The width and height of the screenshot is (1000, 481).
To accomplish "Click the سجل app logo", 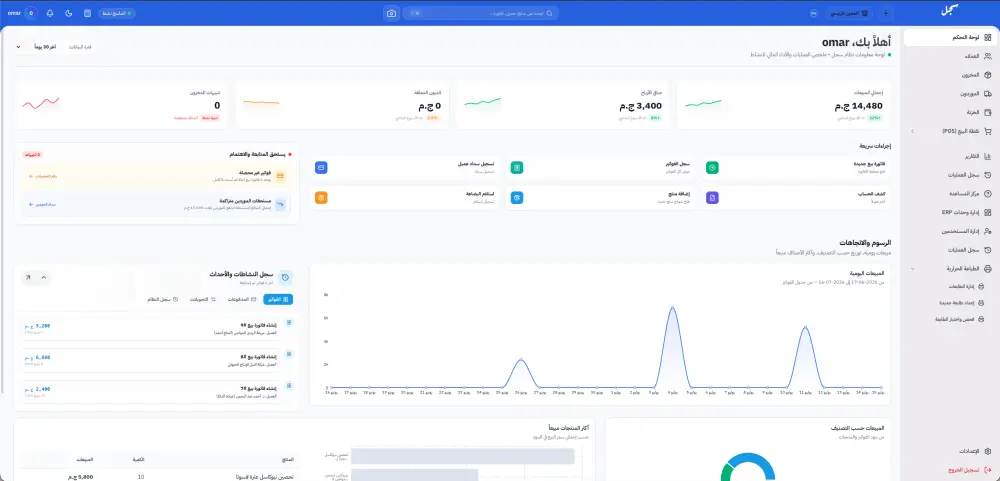I will pyautogui.click(x=950, y=11).
